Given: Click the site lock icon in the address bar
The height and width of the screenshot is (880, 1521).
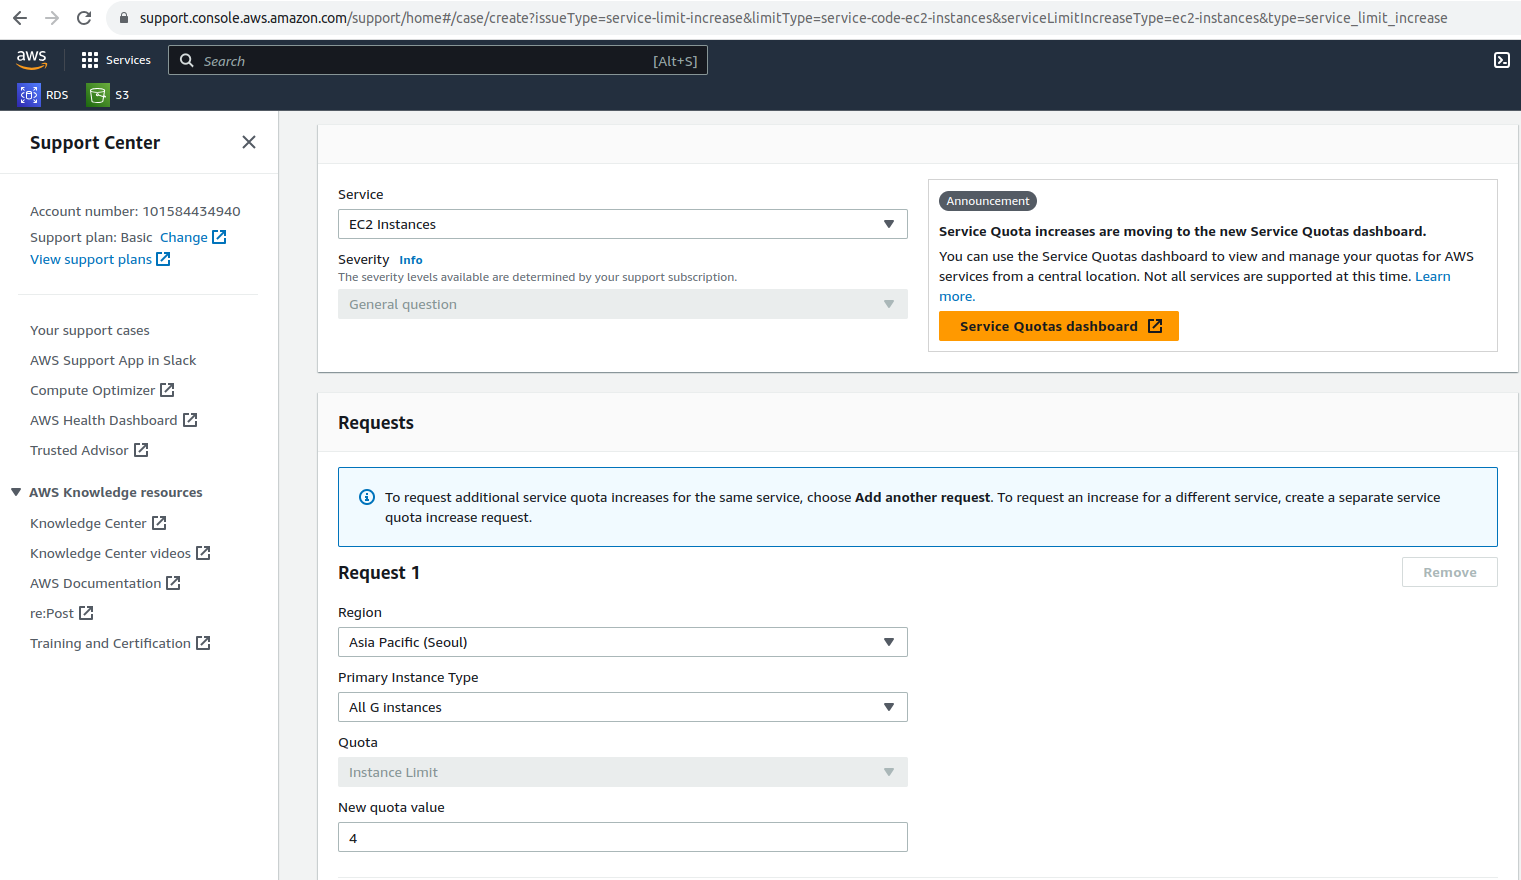Looking at the screenshot, I should coord(124,18).
